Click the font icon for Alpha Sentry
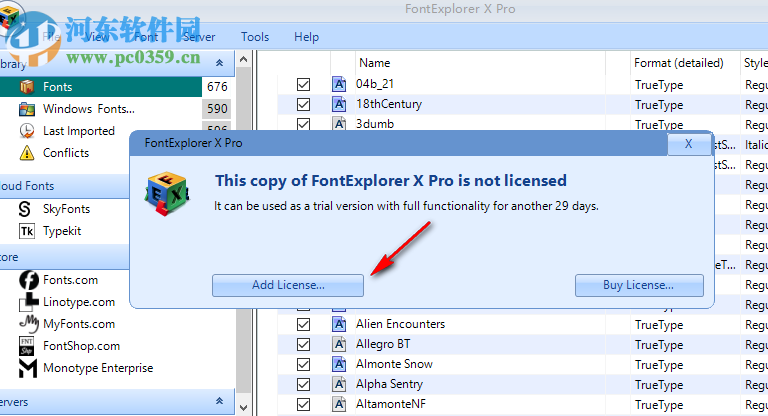 coord(339,384)
